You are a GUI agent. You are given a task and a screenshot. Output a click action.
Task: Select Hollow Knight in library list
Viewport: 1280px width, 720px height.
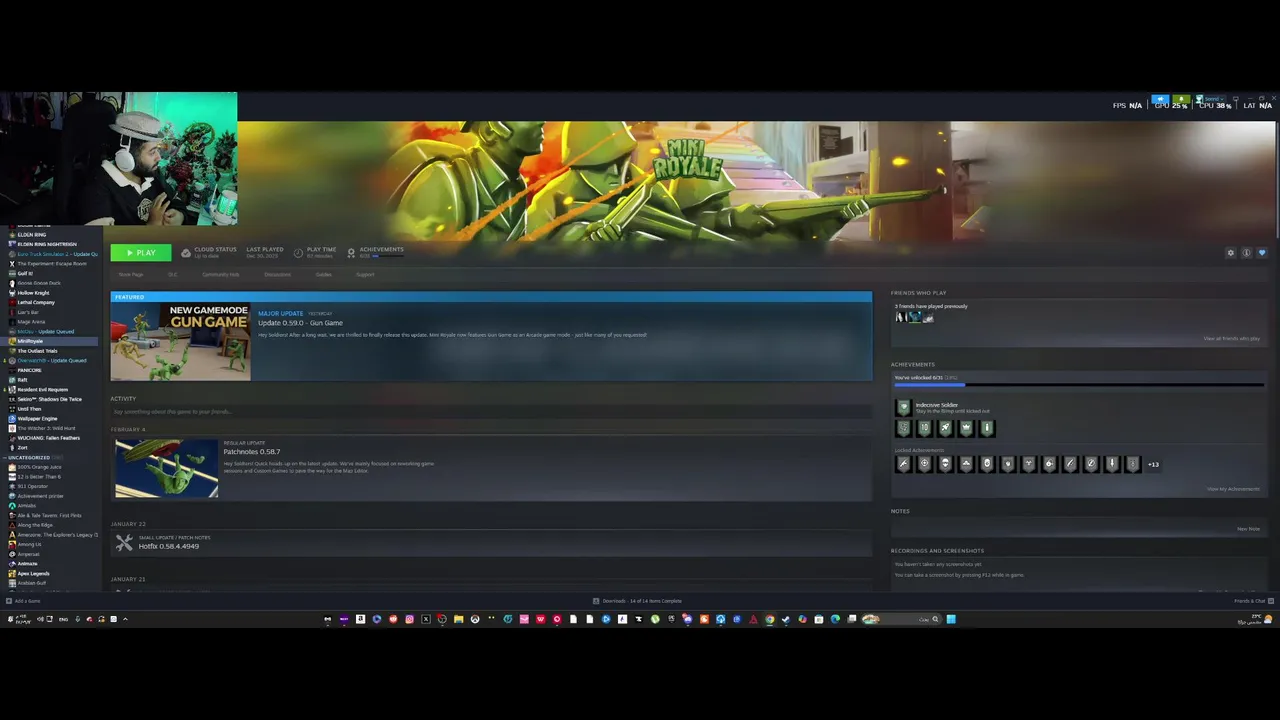[x=33, y=293]
